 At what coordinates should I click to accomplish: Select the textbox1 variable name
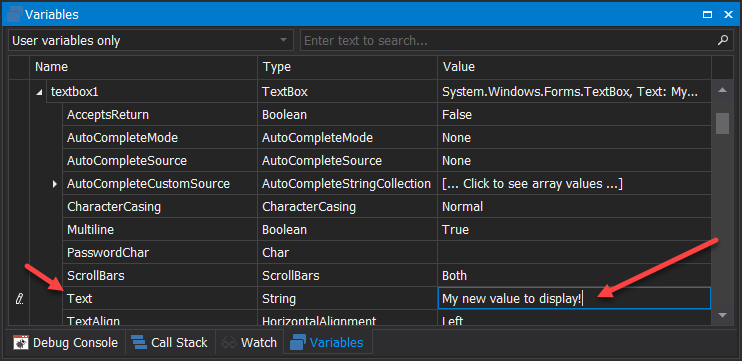tap(74, 92)
